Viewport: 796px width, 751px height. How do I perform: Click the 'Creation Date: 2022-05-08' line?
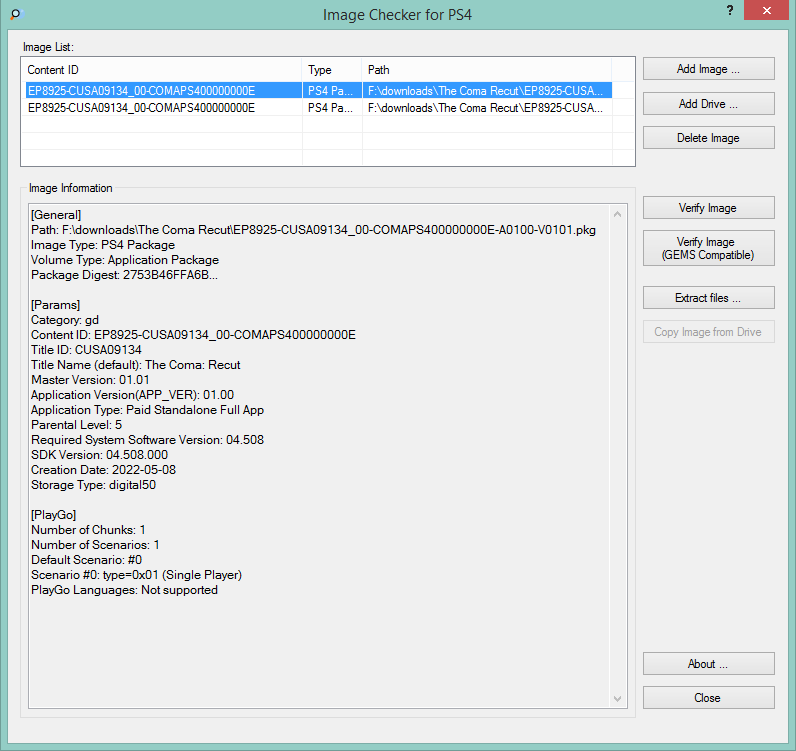coord(104,470)
